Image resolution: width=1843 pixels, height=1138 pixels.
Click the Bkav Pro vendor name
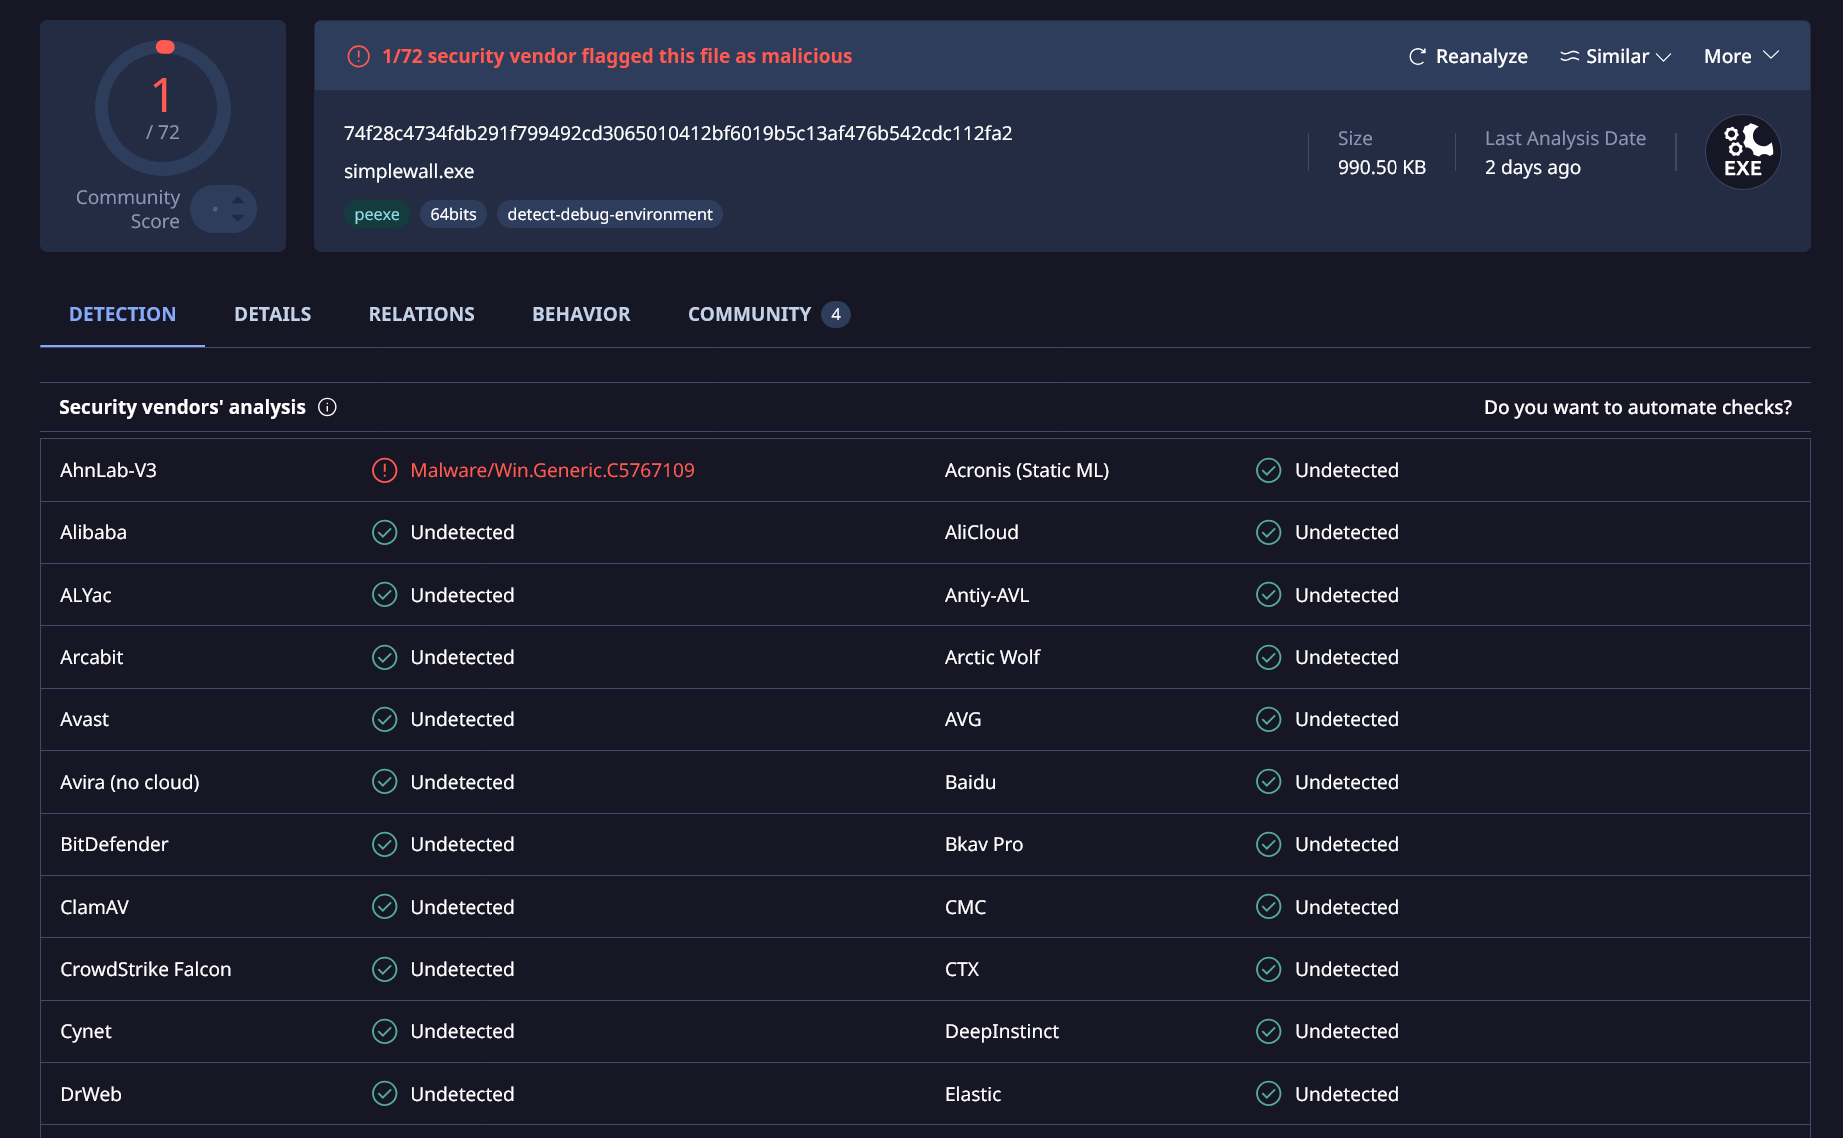click(984, 844)
